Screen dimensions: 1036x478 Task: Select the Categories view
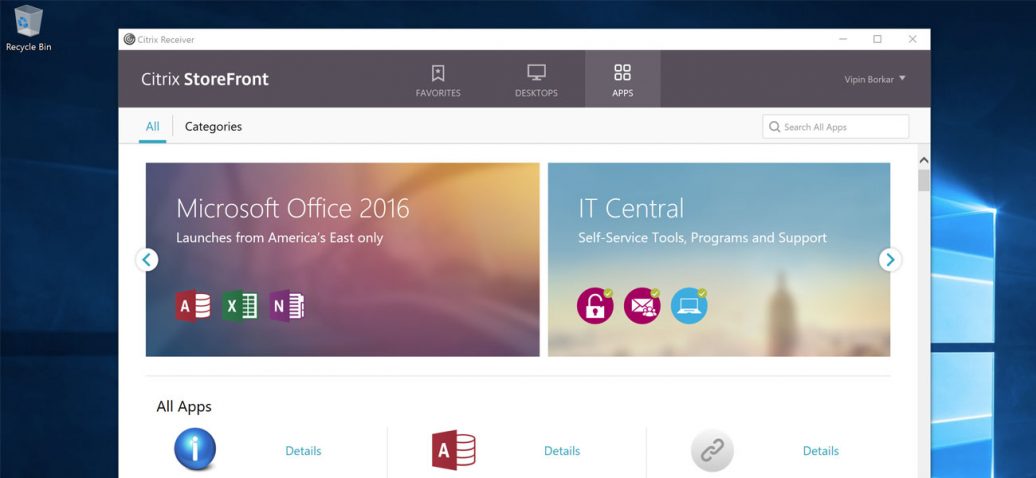click(213, 127)
